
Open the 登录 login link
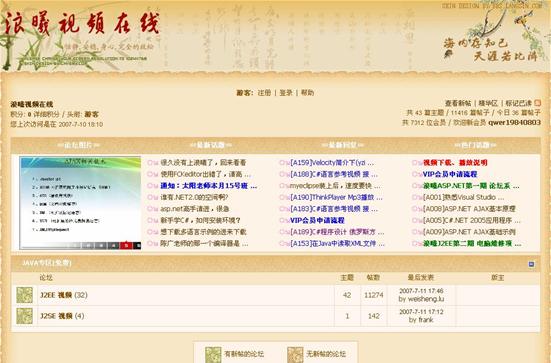pyautogui.click(x=286, y=93)
